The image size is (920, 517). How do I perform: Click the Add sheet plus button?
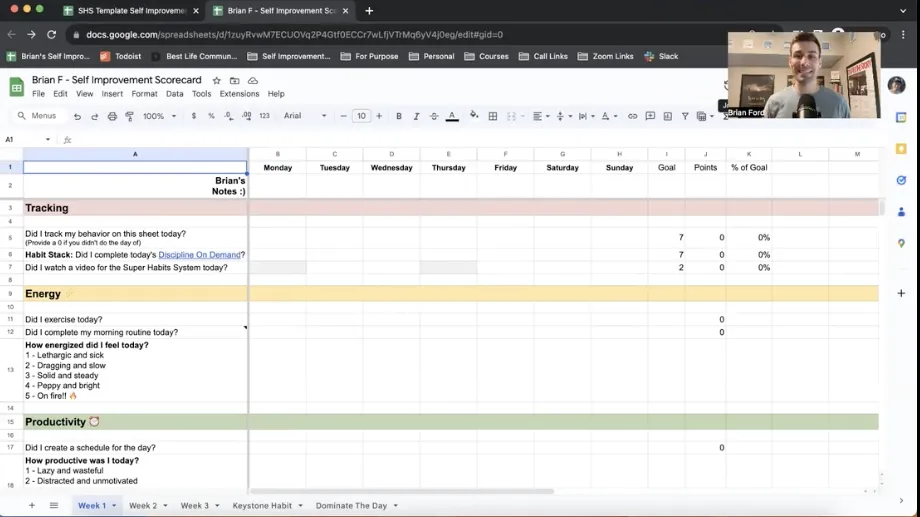(32, 506)
